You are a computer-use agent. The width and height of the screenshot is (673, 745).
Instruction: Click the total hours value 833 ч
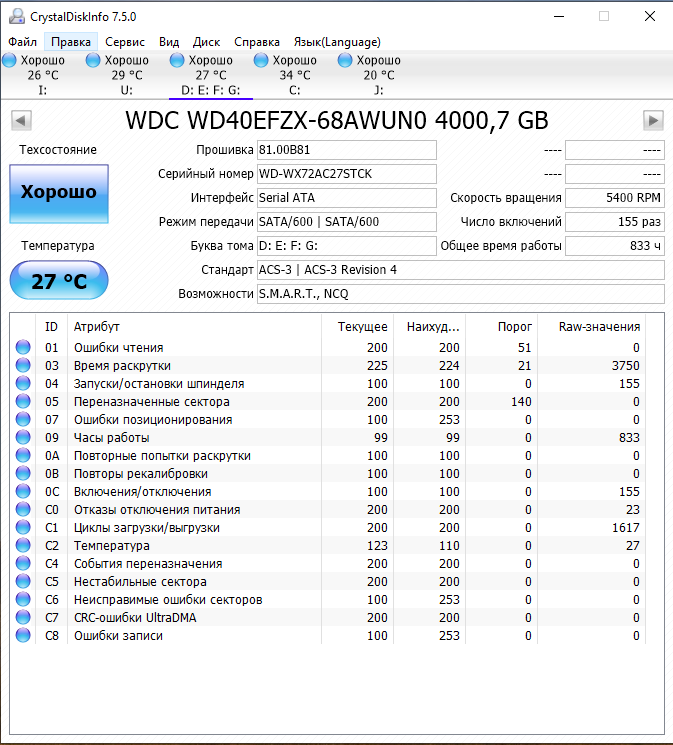coord(615,246)
